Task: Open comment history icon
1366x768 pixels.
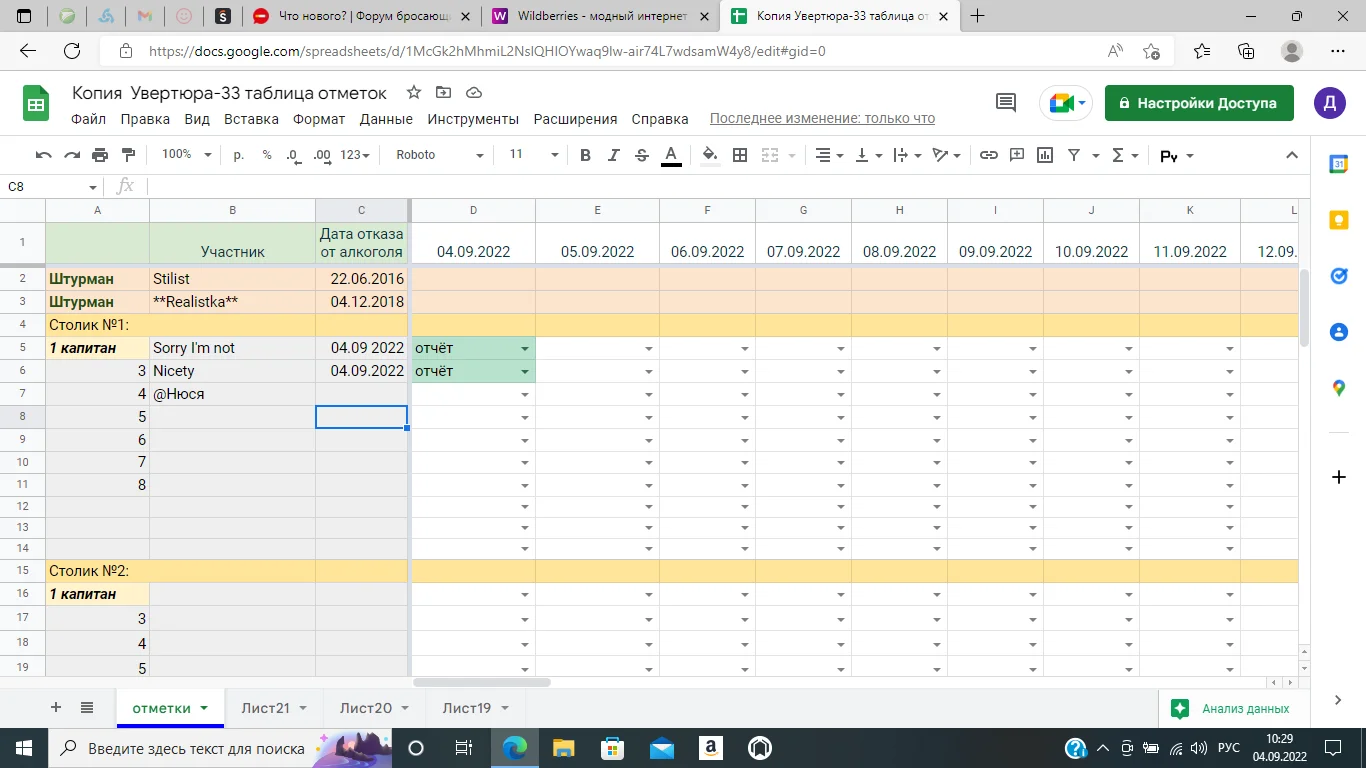Action: [1006, 103]
